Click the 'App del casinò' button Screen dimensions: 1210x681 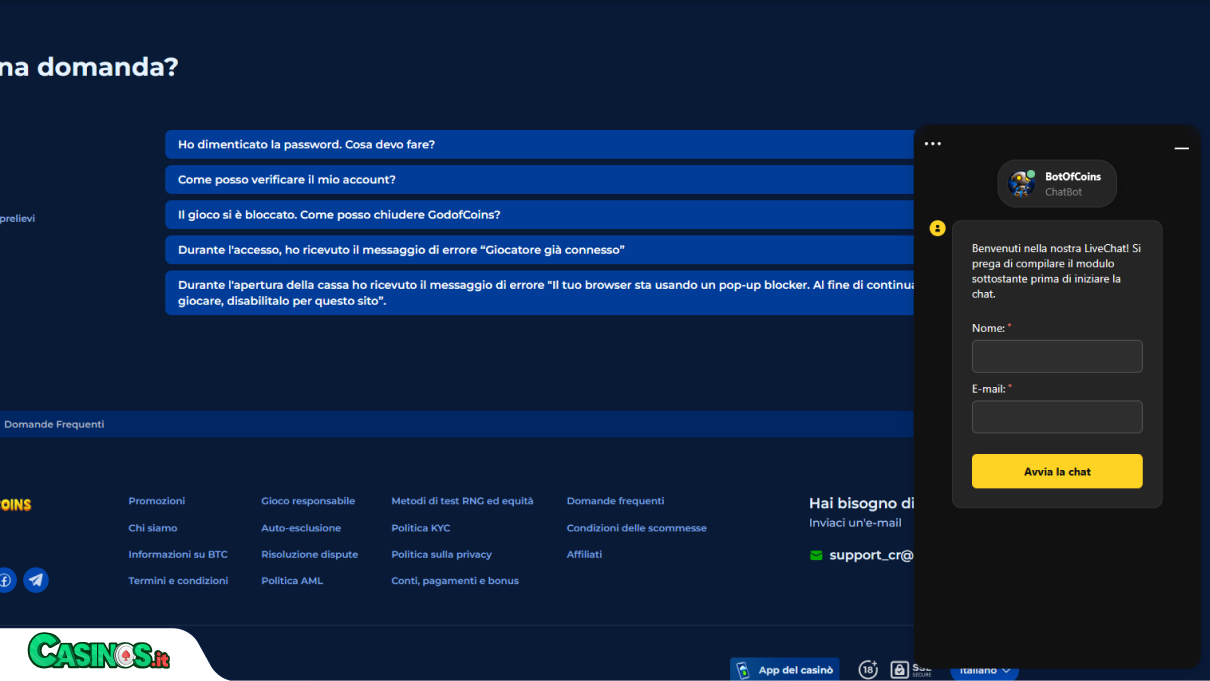[x=785, y=670]
